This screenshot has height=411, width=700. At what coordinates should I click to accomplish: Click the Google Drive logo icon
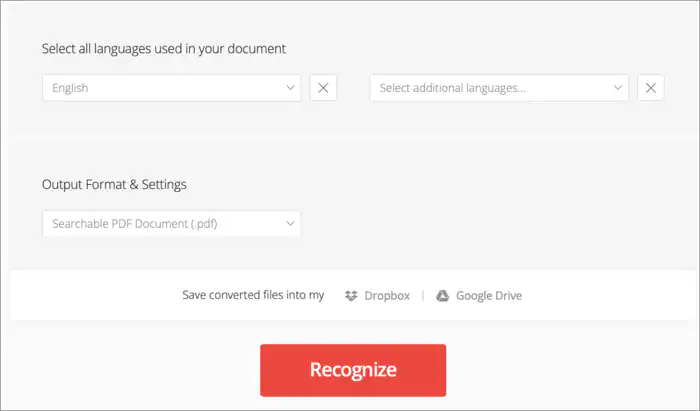tap(442, 296)
